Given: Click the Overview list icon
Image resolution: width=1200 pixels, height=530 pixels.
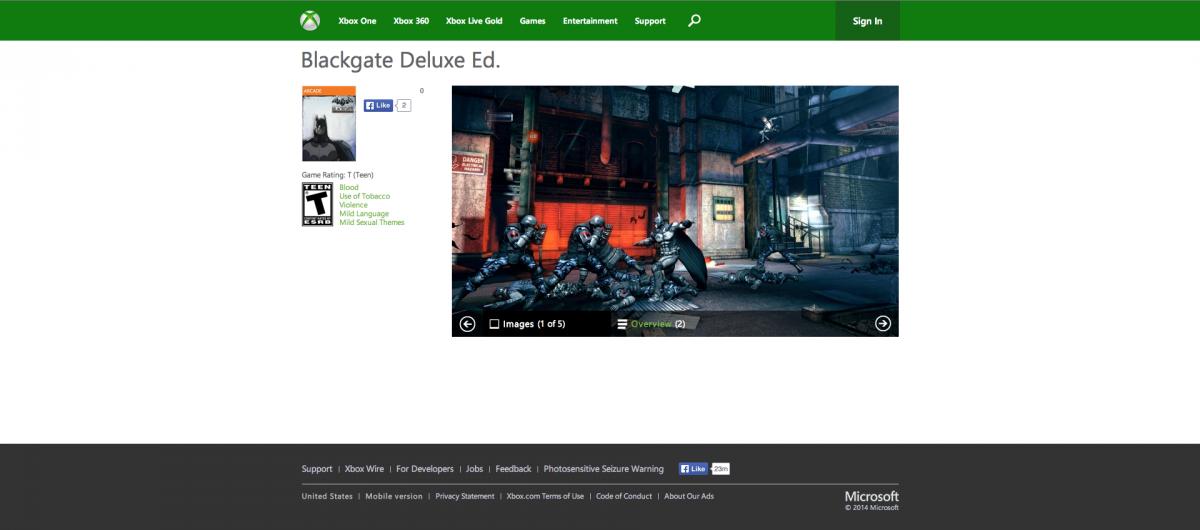Looking at the screenshot, I should [x=622, y=324].
